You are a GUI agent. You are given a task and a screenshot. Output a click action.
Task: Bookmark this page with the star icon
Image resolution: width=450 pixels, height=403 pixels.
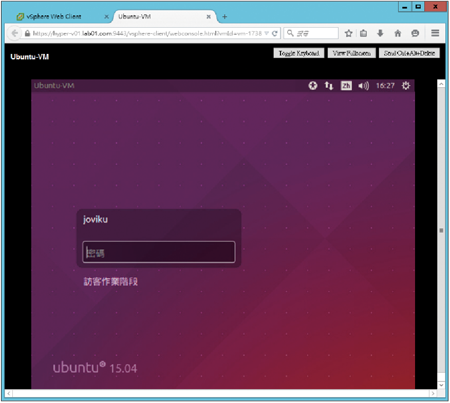point(348,33)
